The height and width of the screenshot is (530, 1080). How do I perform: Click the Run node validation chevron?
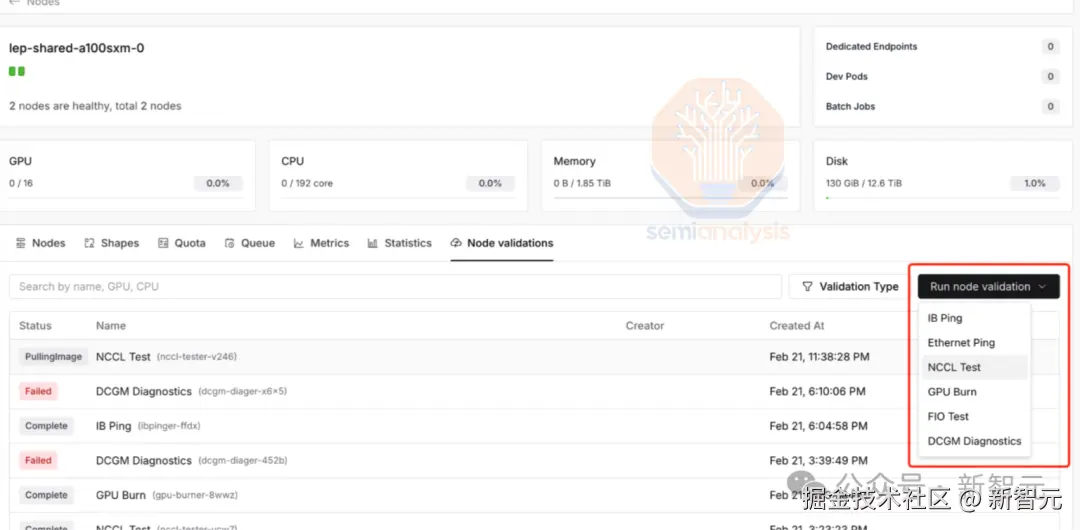pyautogui.click(x=1042, y=287)
